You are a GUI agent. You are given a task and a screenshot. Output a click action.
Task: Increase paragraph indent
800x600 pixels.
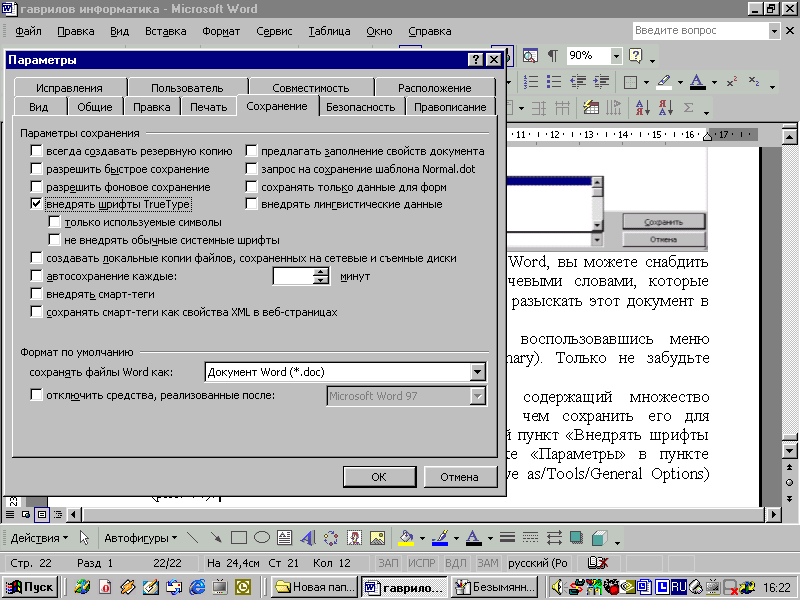point(601,82)
